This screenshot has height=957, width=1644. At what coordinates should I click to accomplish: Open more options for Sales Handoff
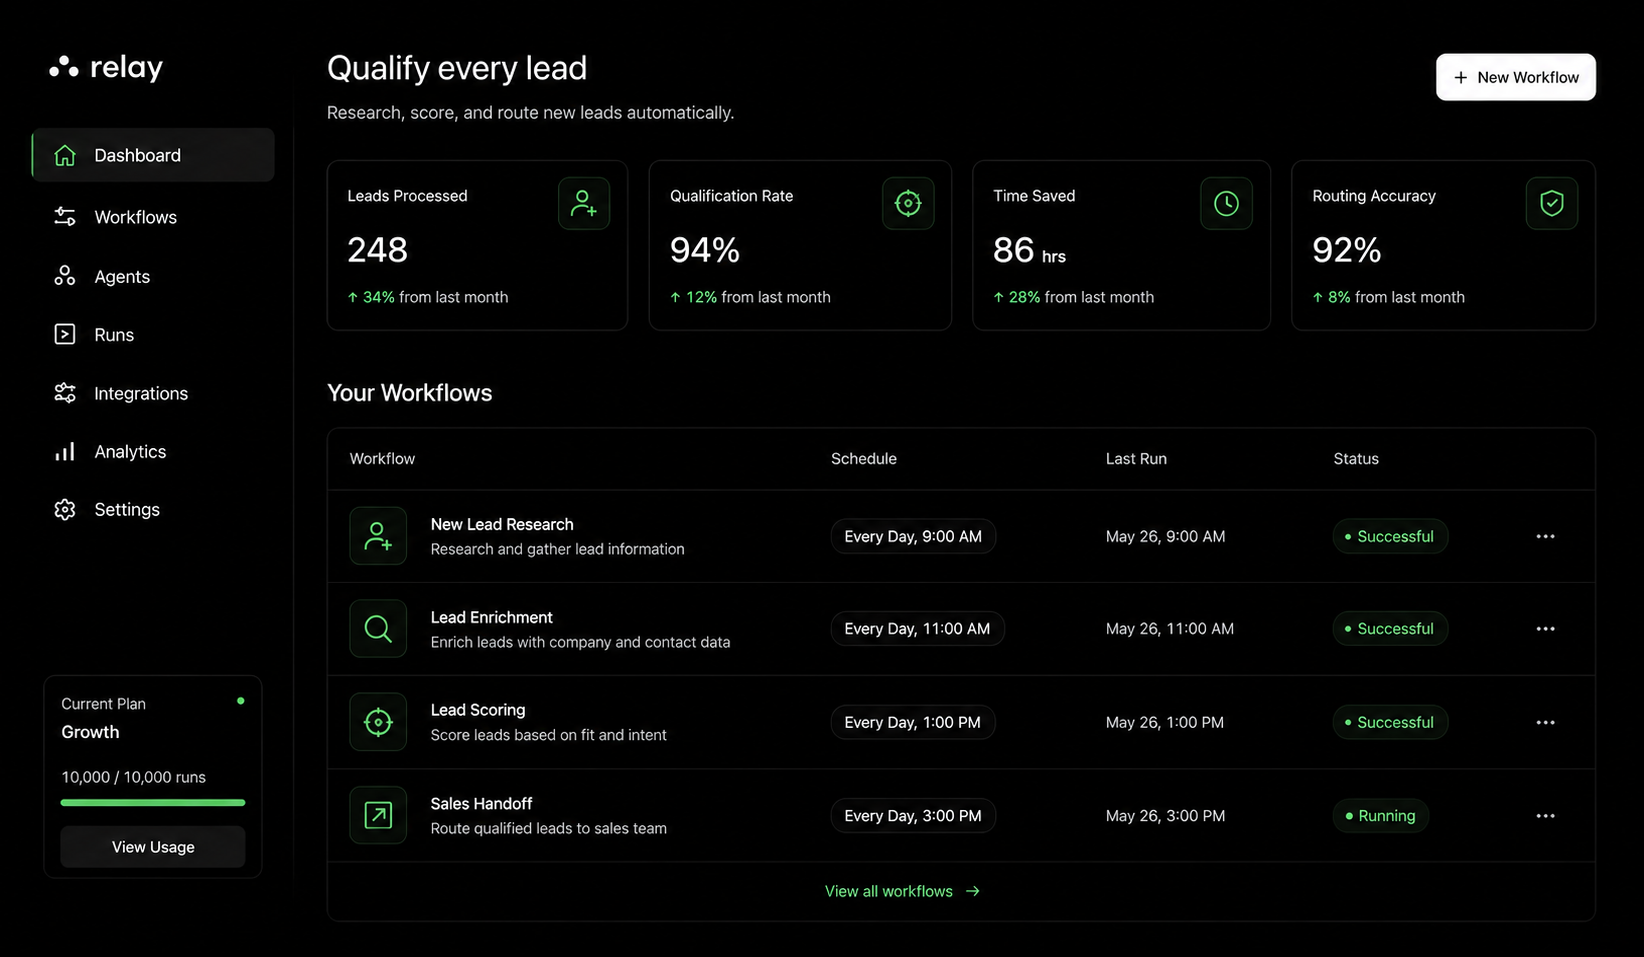(x=1545, y=816)
